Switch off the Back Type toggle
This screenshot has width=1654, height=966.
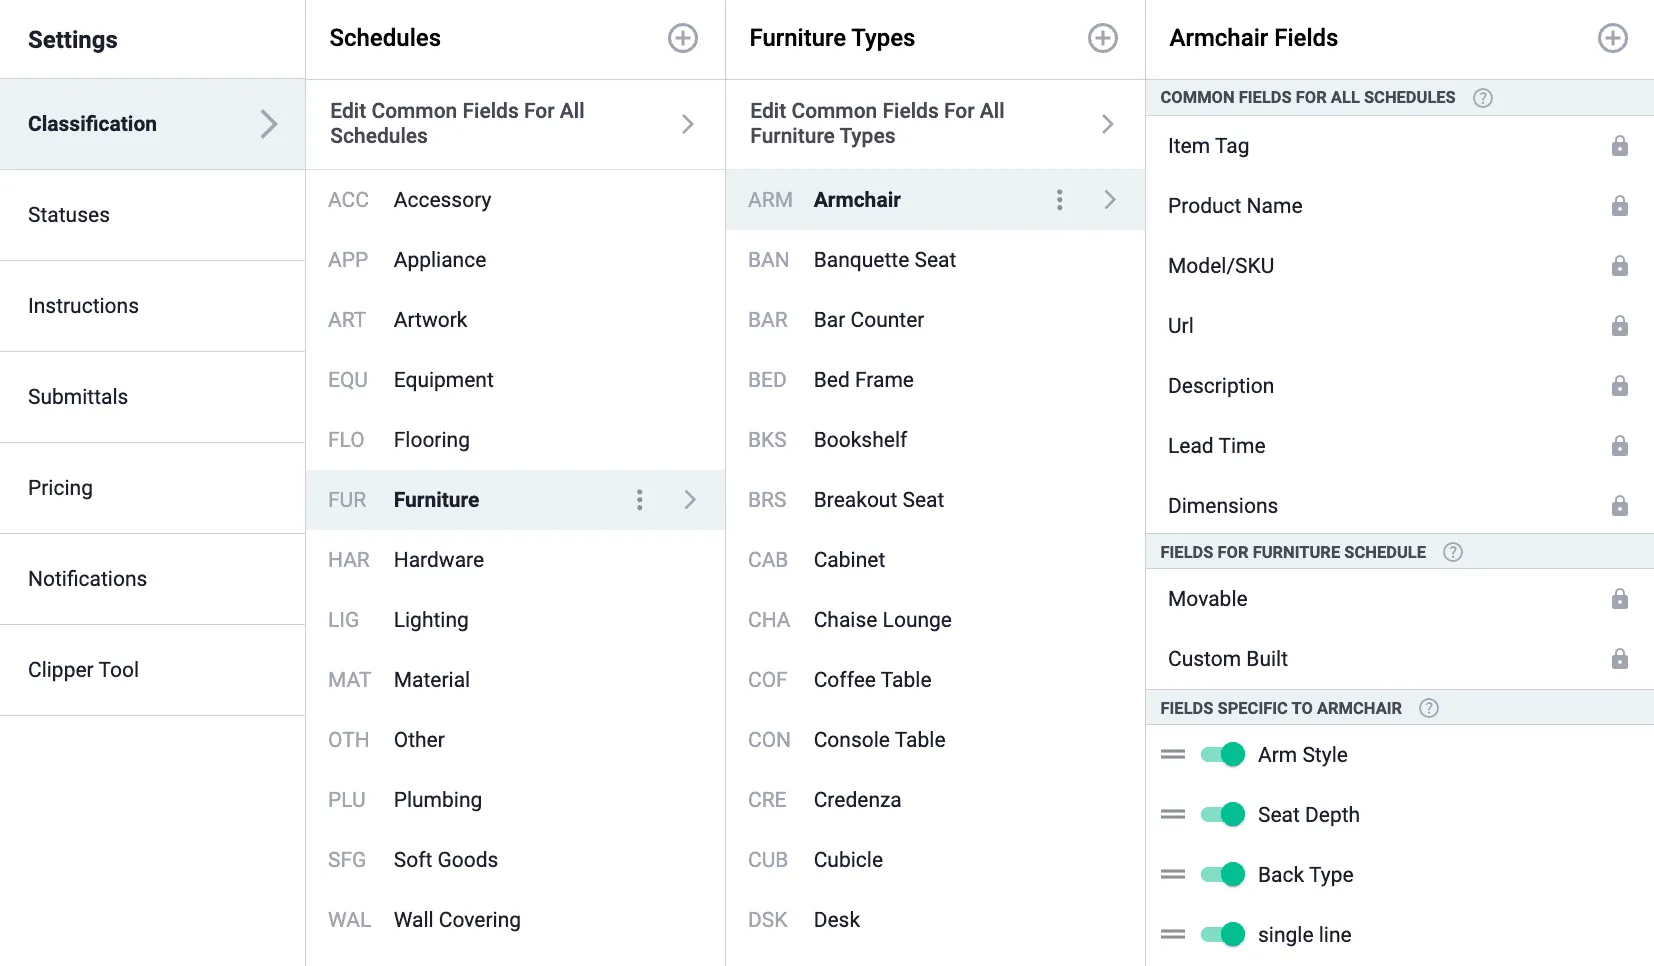point(1223,874)
